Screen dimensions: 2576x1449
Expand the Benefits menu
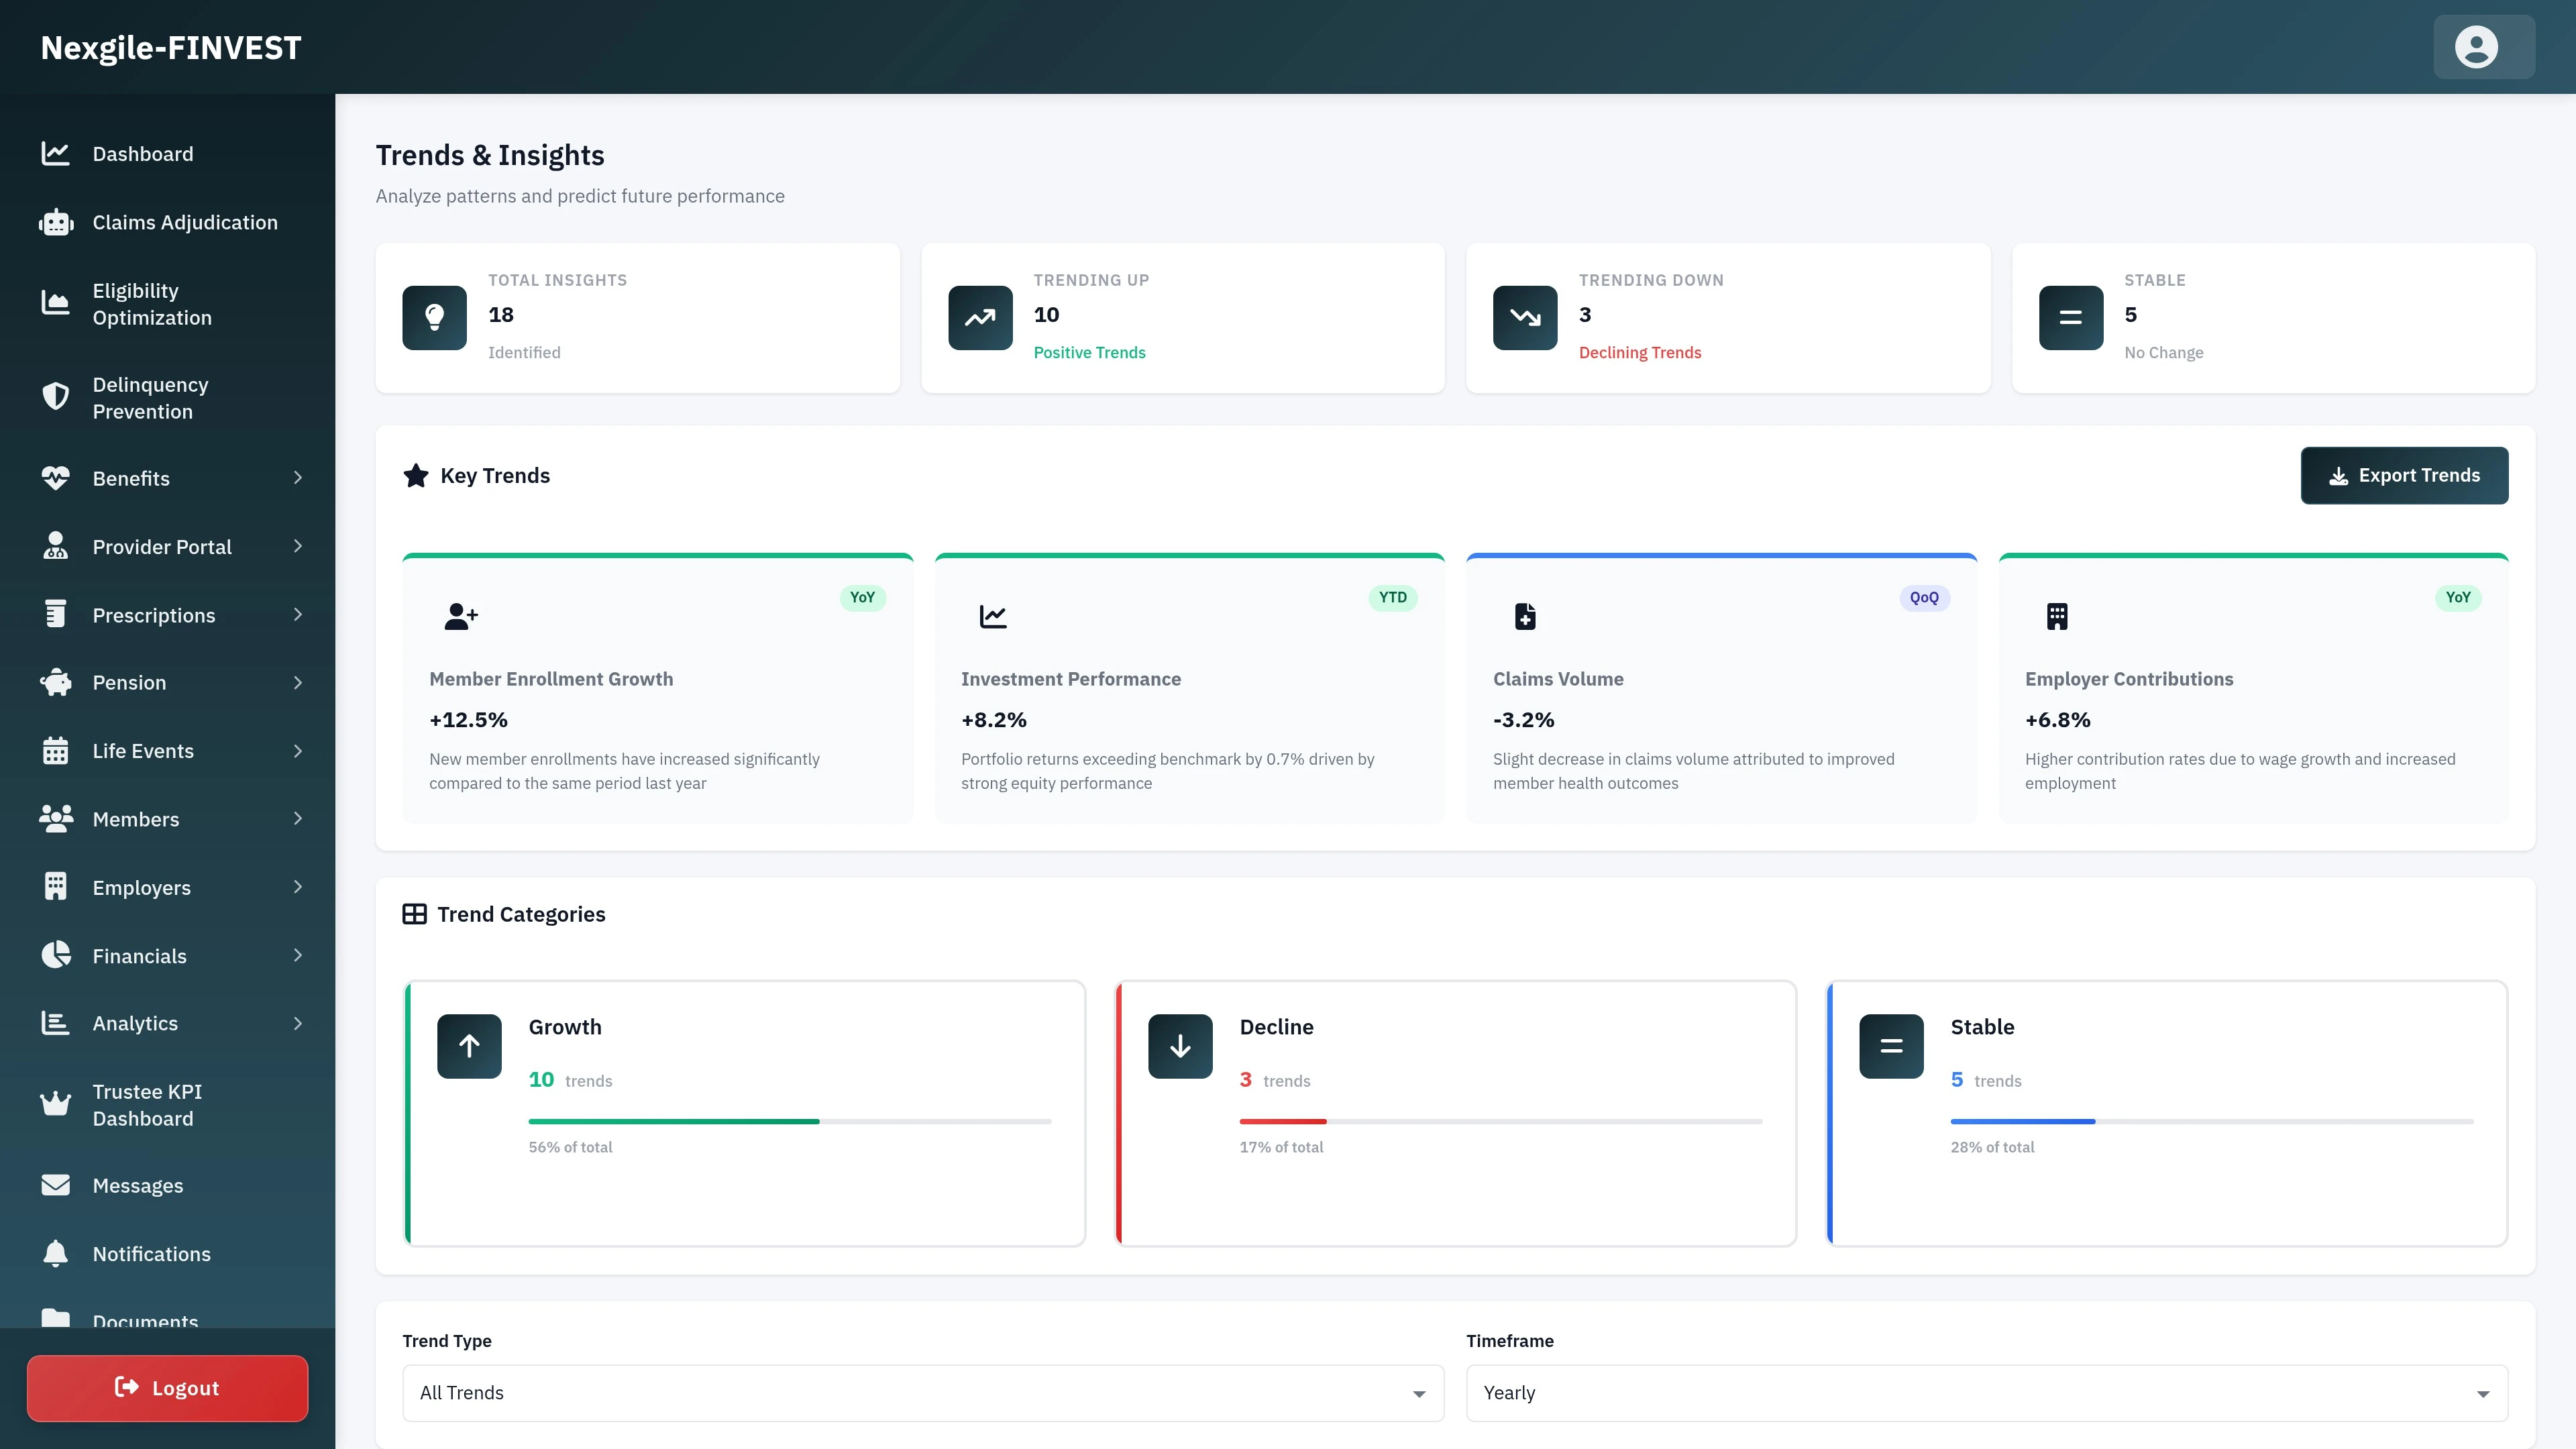(131, 478)
